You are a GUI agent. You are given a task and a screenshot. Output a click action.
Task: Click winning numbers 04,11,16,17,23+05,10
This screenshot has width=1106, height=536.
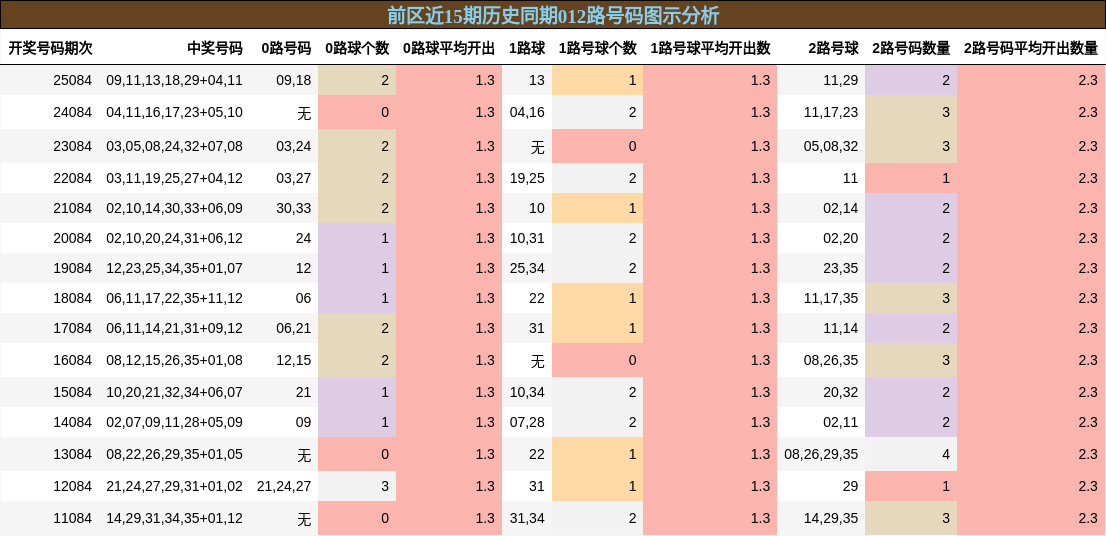174,112
